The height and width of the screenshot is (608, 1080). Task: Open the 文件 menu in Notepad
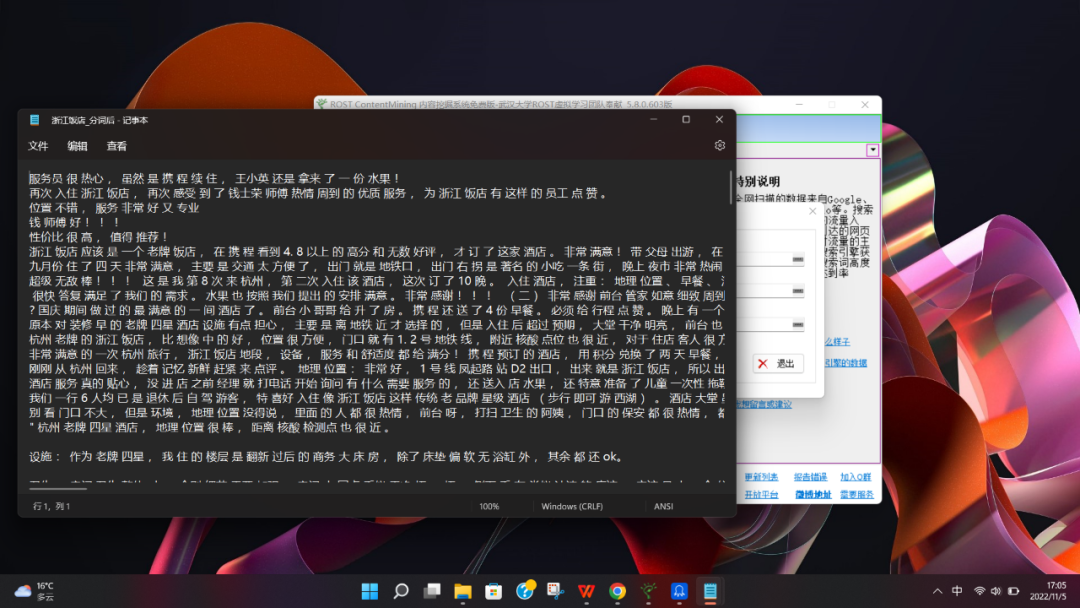pyautogui.click(x=39, y=146)
